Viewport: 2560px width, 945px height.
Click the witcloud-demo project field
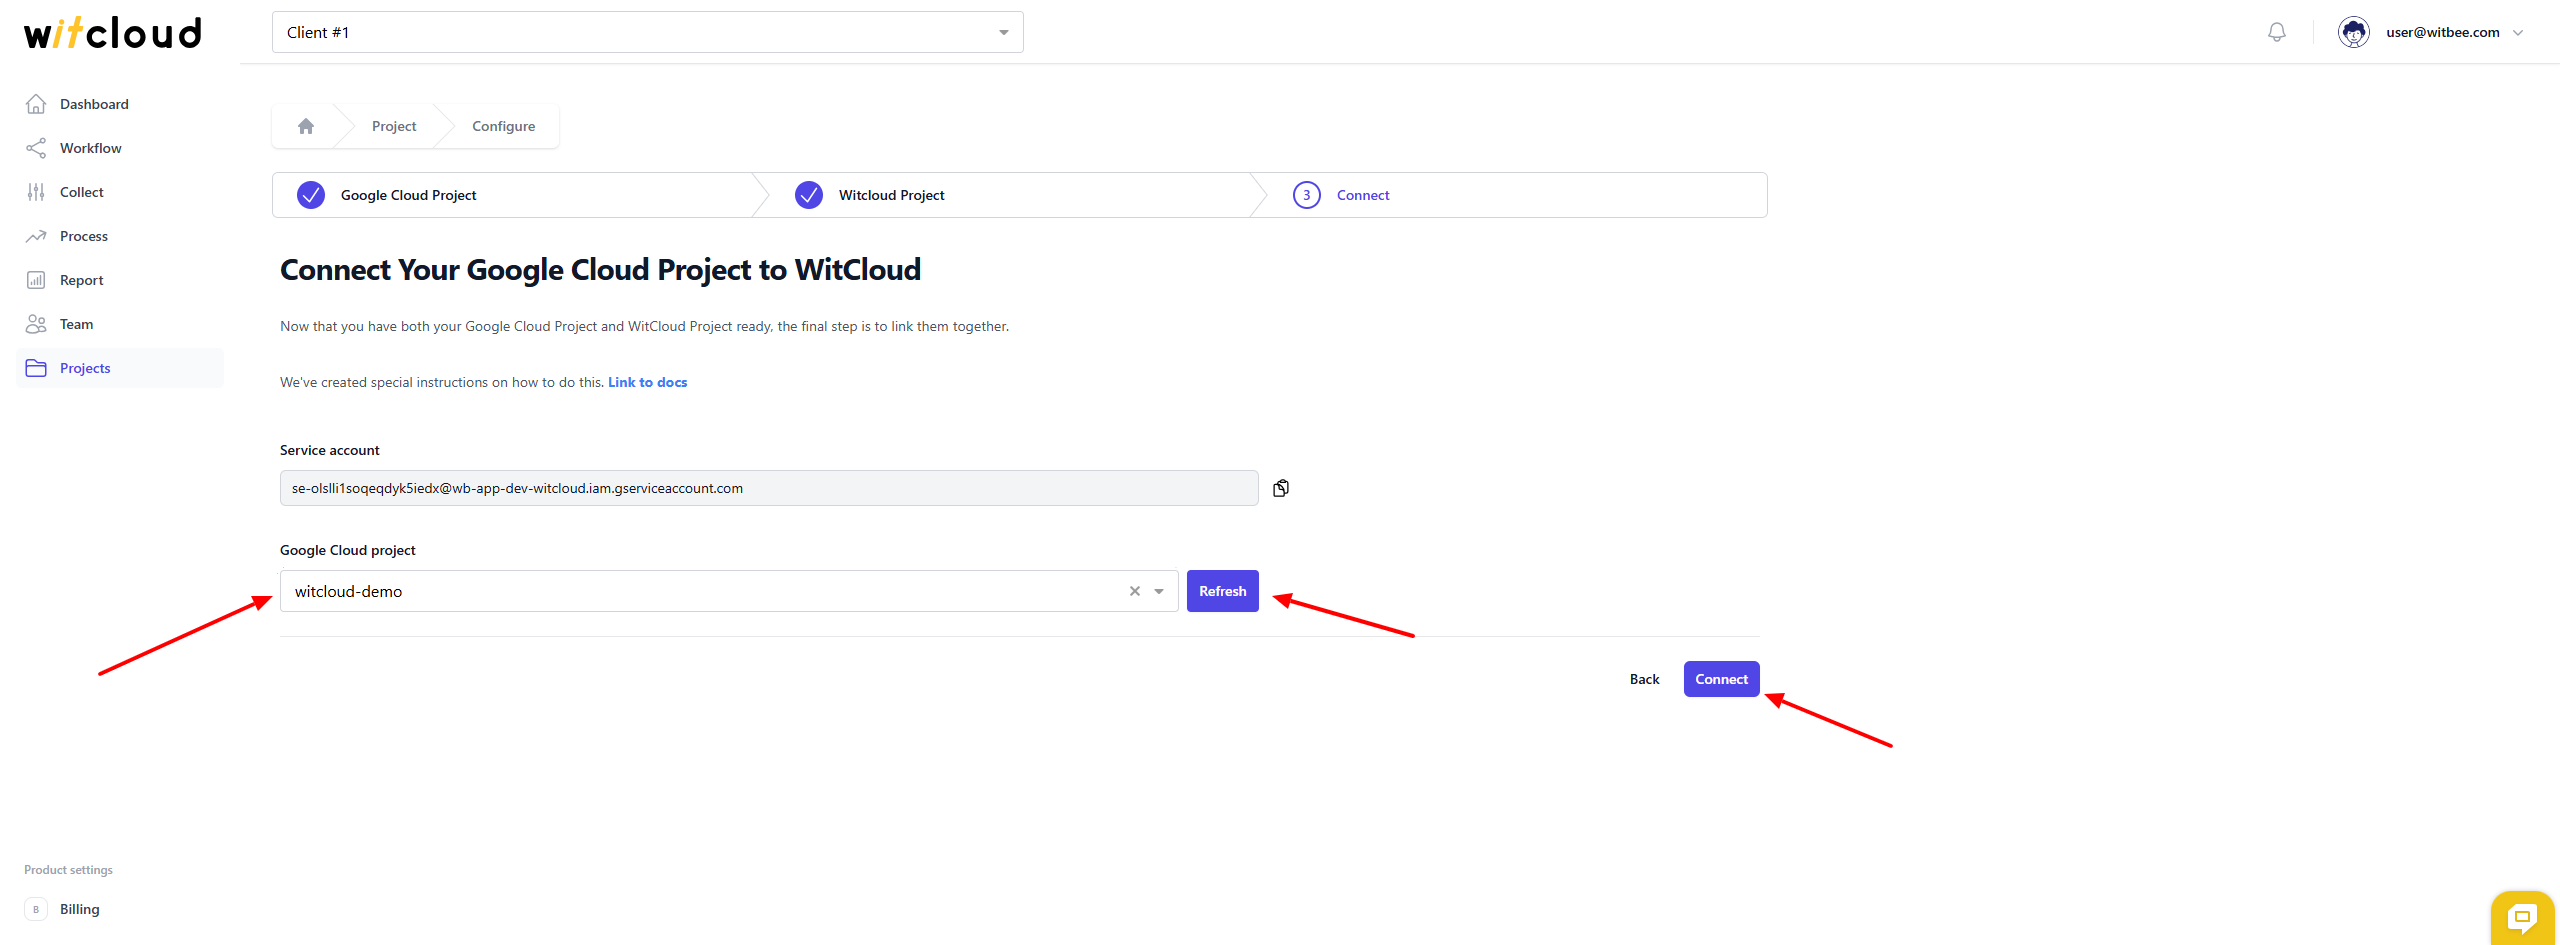(x=729, y=591)
